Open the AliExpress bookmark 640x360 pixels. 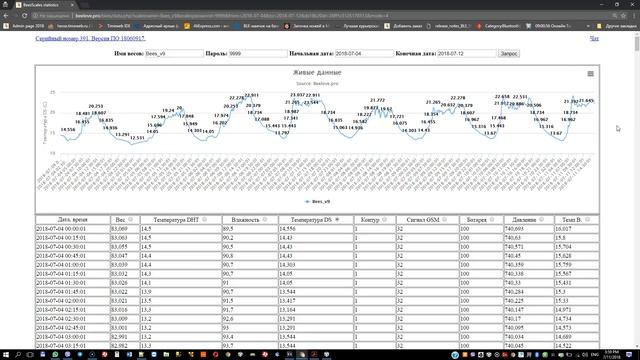tap(207, 26)
